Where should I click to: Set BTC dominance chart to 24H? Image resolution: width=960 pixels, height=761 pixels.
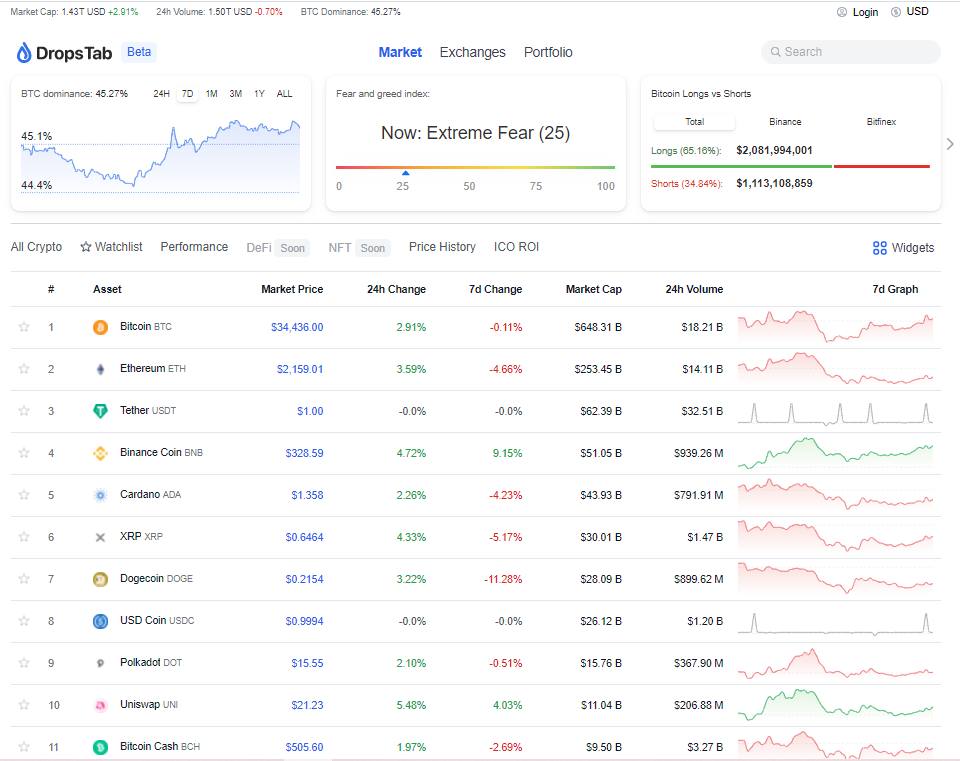[x=162, y=94]
